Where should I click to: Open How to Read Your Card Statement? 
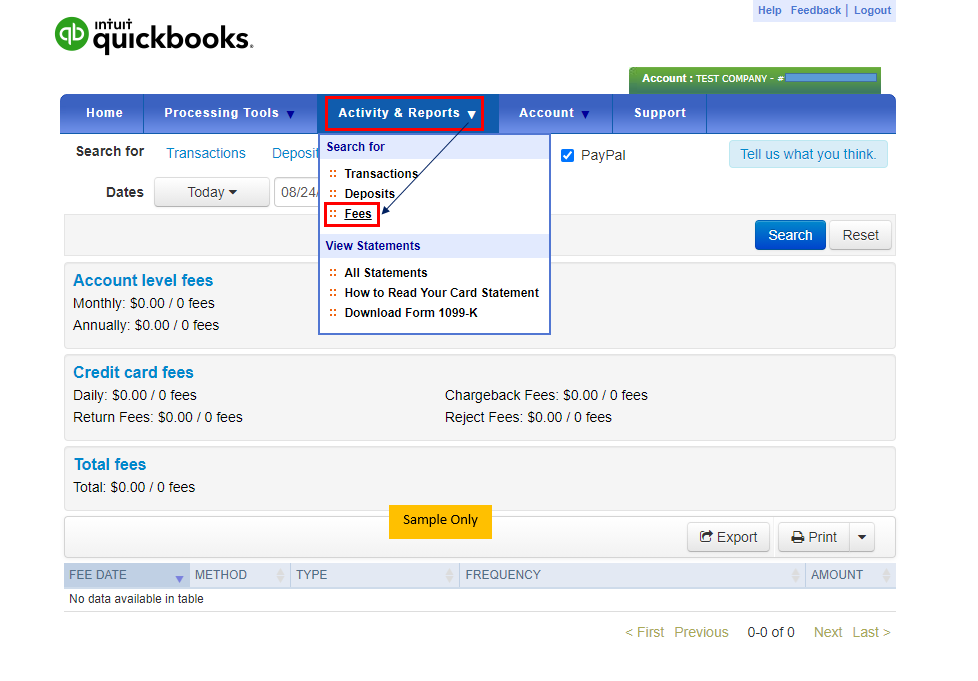point(442,292)
